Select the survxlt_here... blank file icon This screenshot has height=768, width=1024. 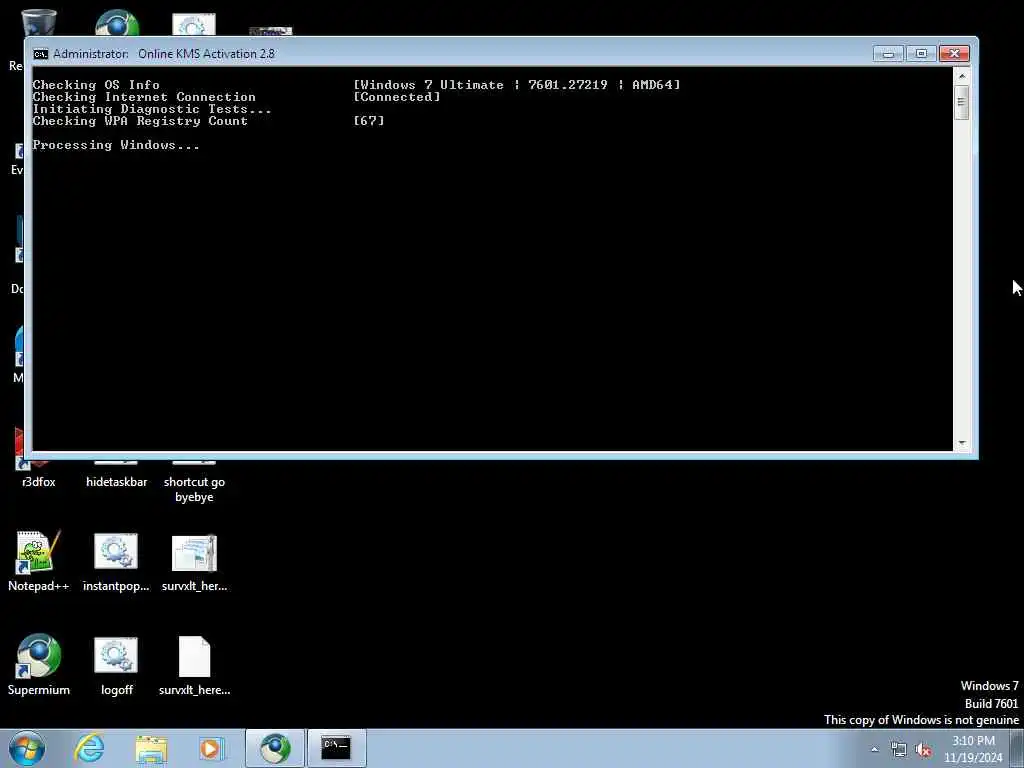(x=195, y=665)
